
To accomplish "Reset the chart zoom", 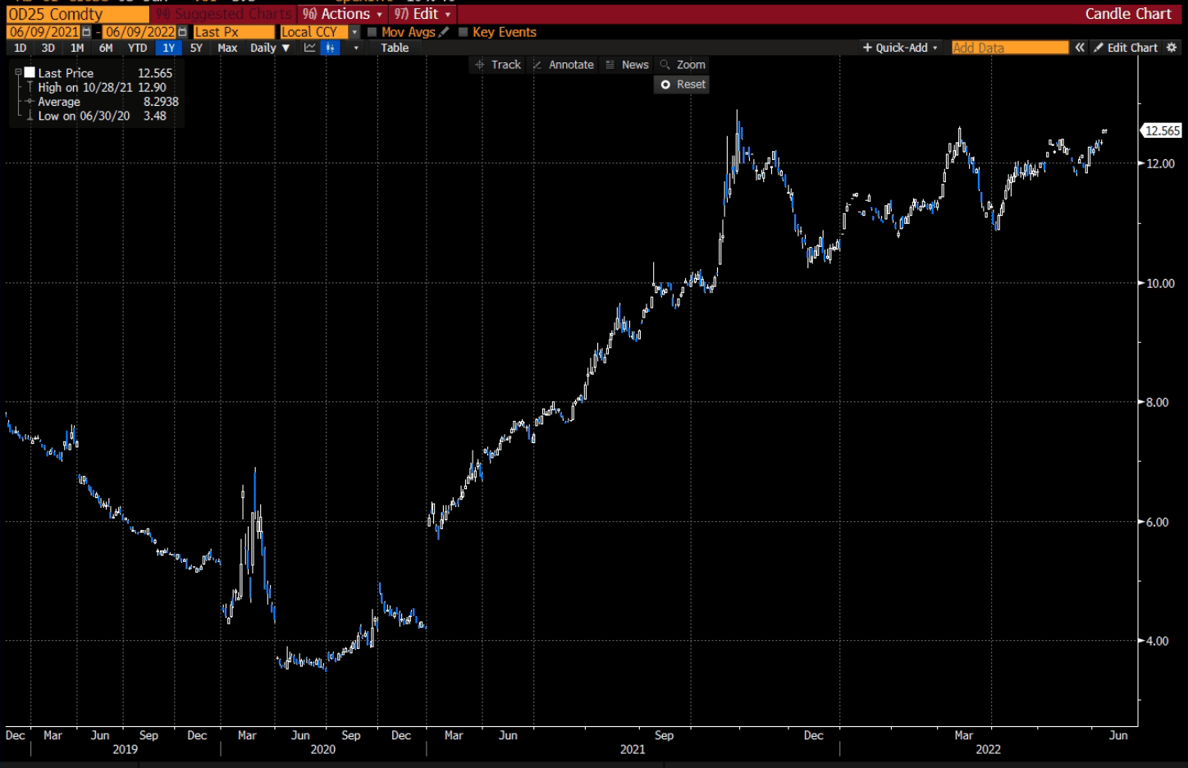I will pos(682,84).
